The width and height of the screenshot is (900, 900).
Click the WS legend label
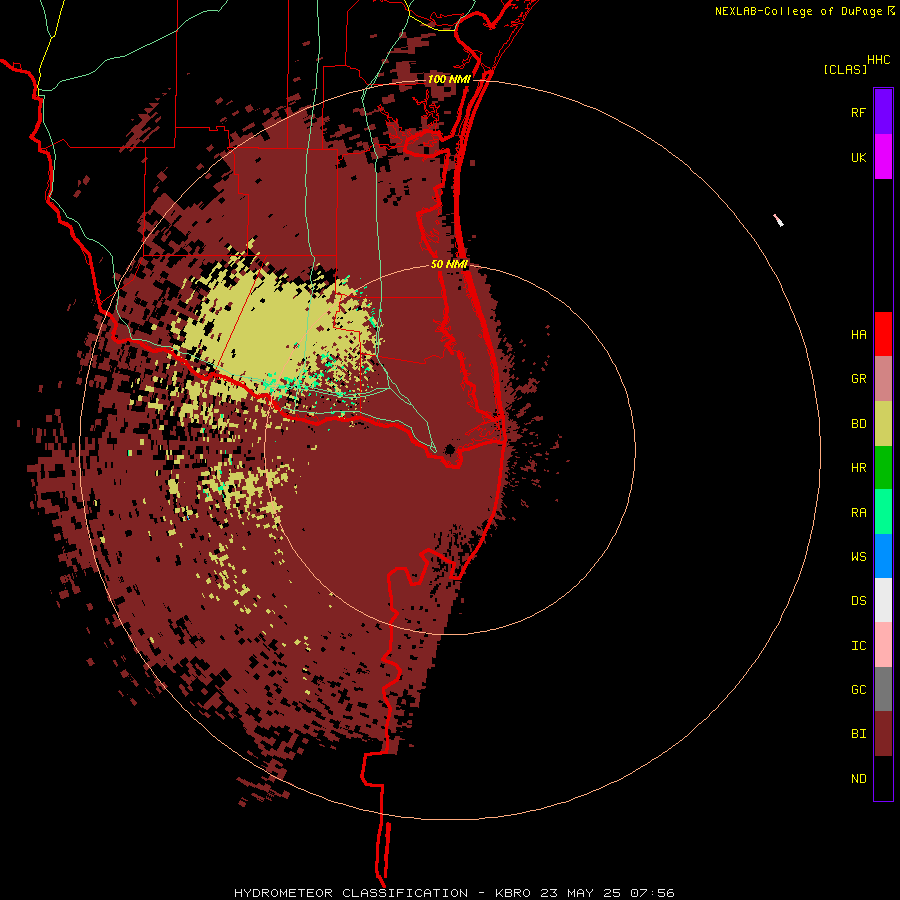click(858, 556)
